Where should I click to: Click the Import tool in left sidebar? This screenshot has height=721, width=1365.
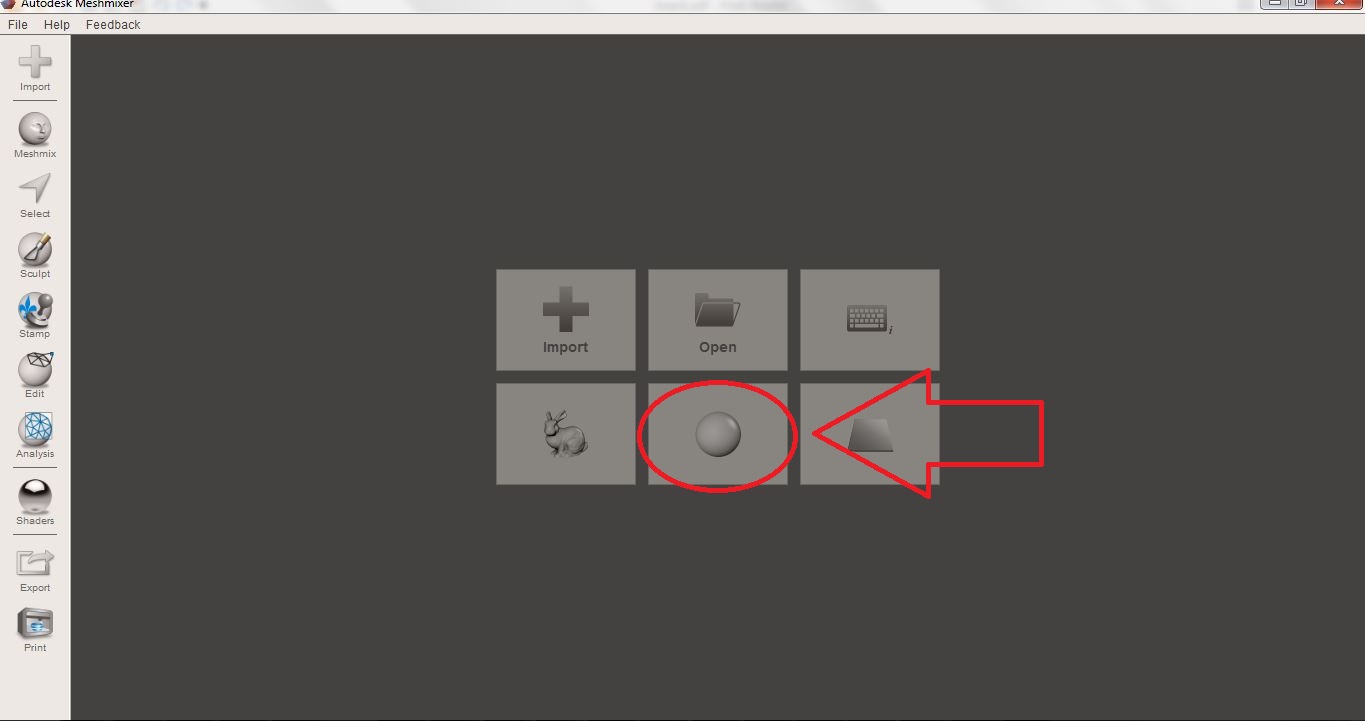35,69
